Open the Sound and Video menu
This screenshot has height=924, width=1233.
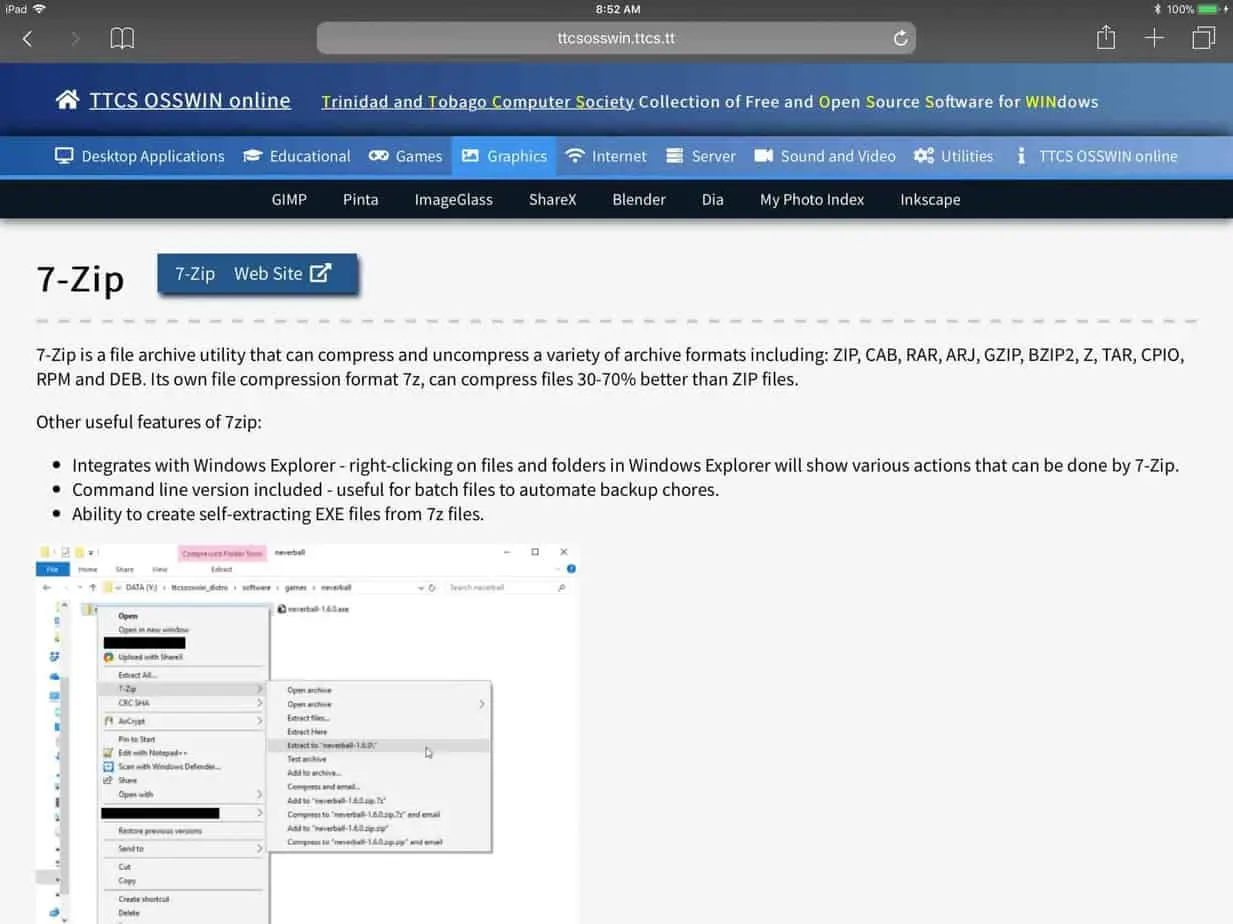point(837,156)
